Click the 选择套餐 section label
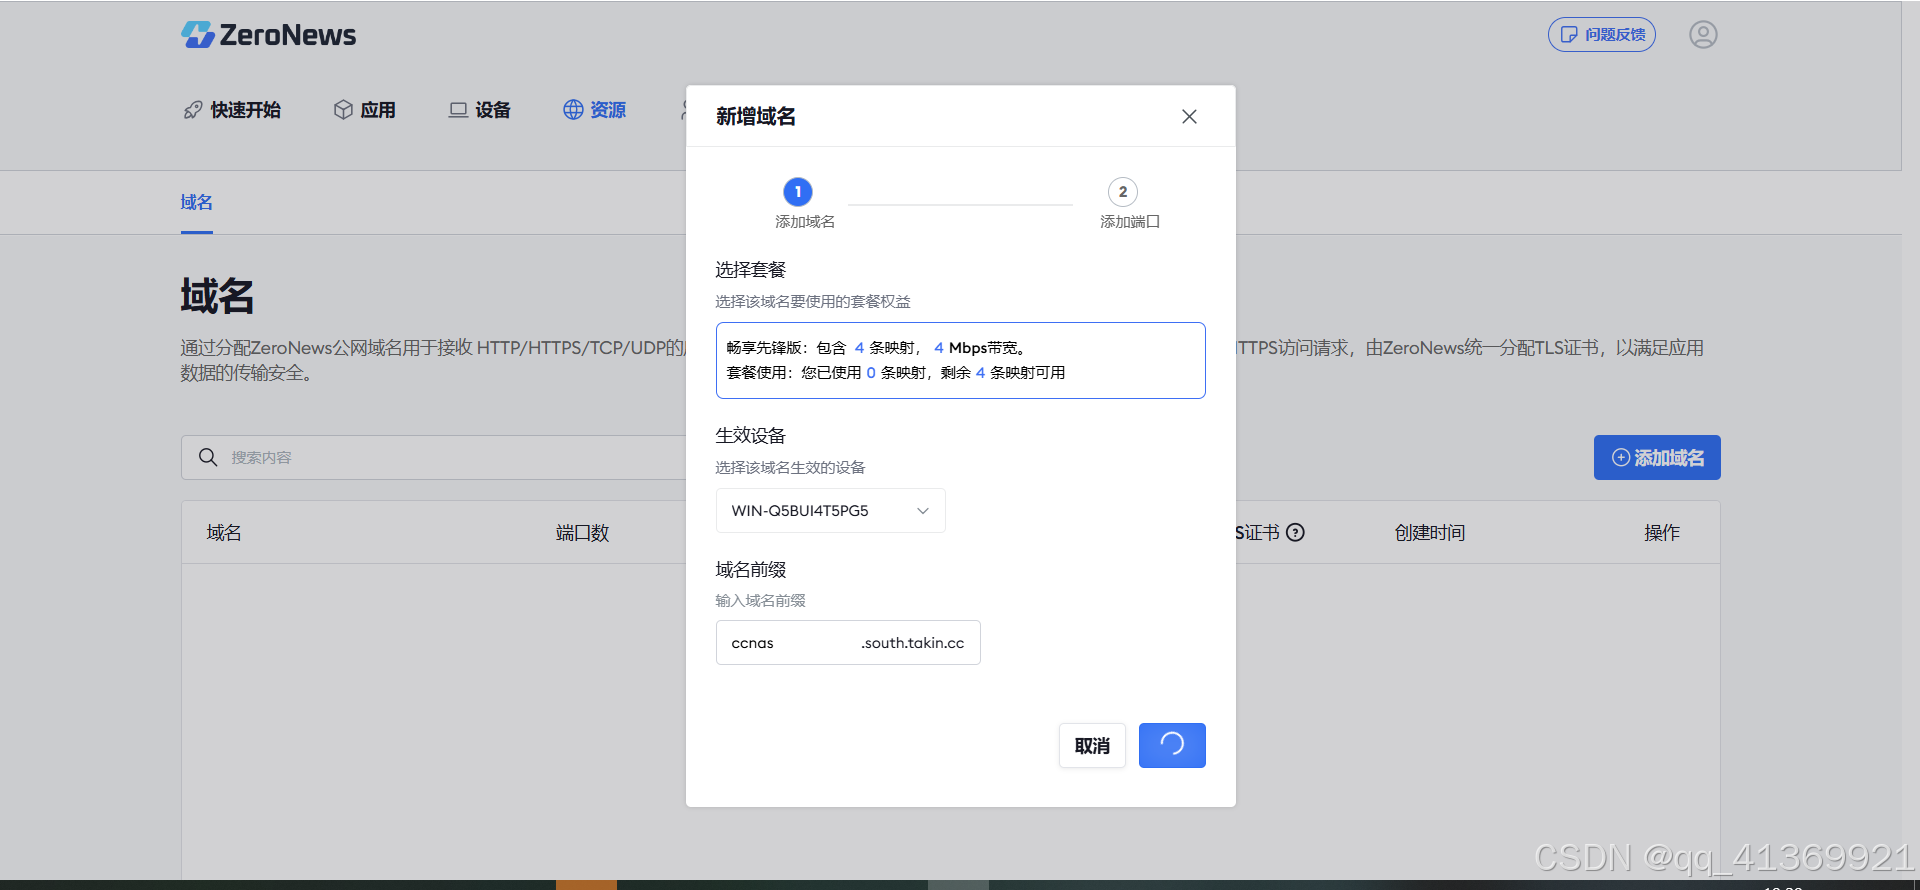Viewport: 1920px width, 890px height. [x=751, y=270]
